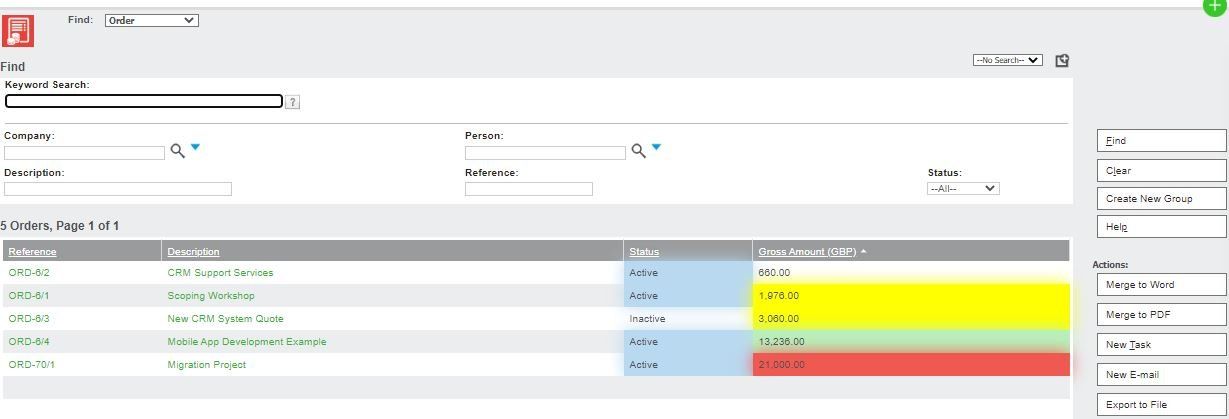Expand the blue arrow next to Company
1229x419 pixels.
pos(195,147)
